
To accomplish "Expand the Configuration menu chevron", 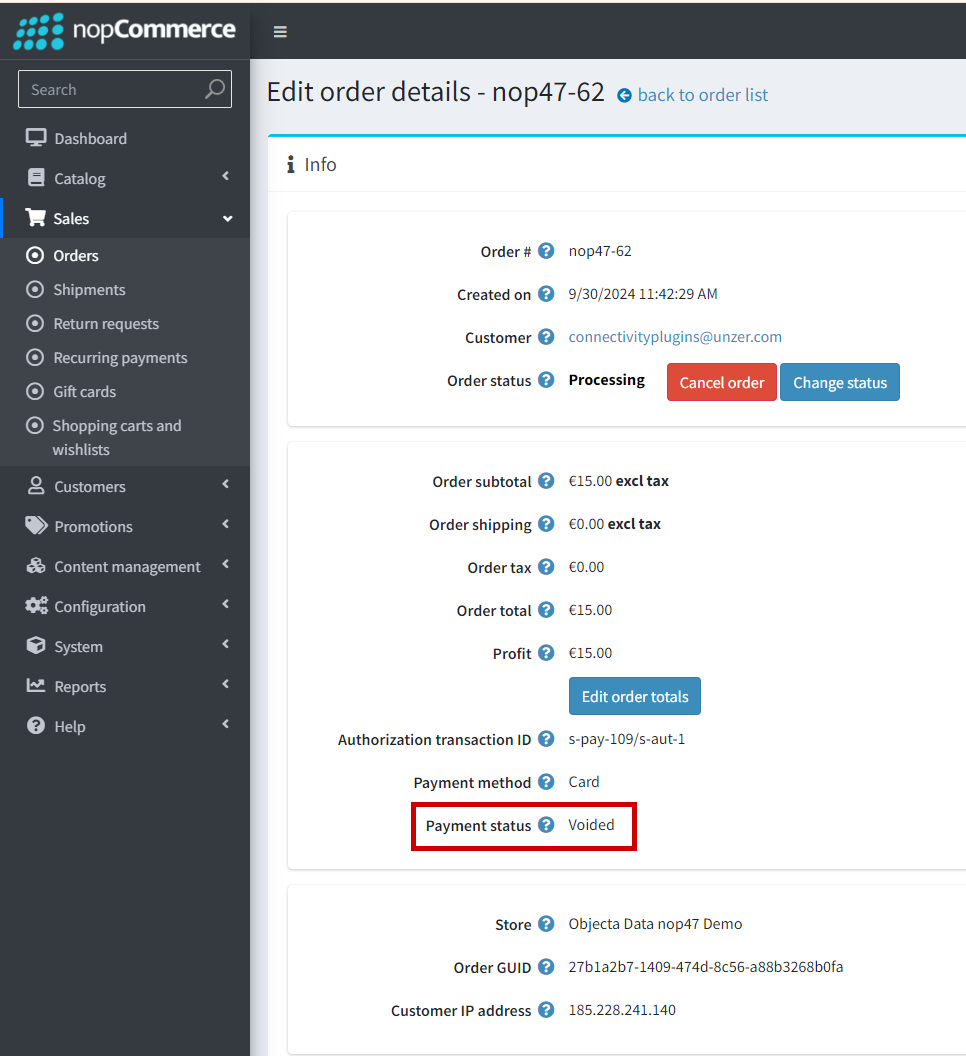I will 226,604.
